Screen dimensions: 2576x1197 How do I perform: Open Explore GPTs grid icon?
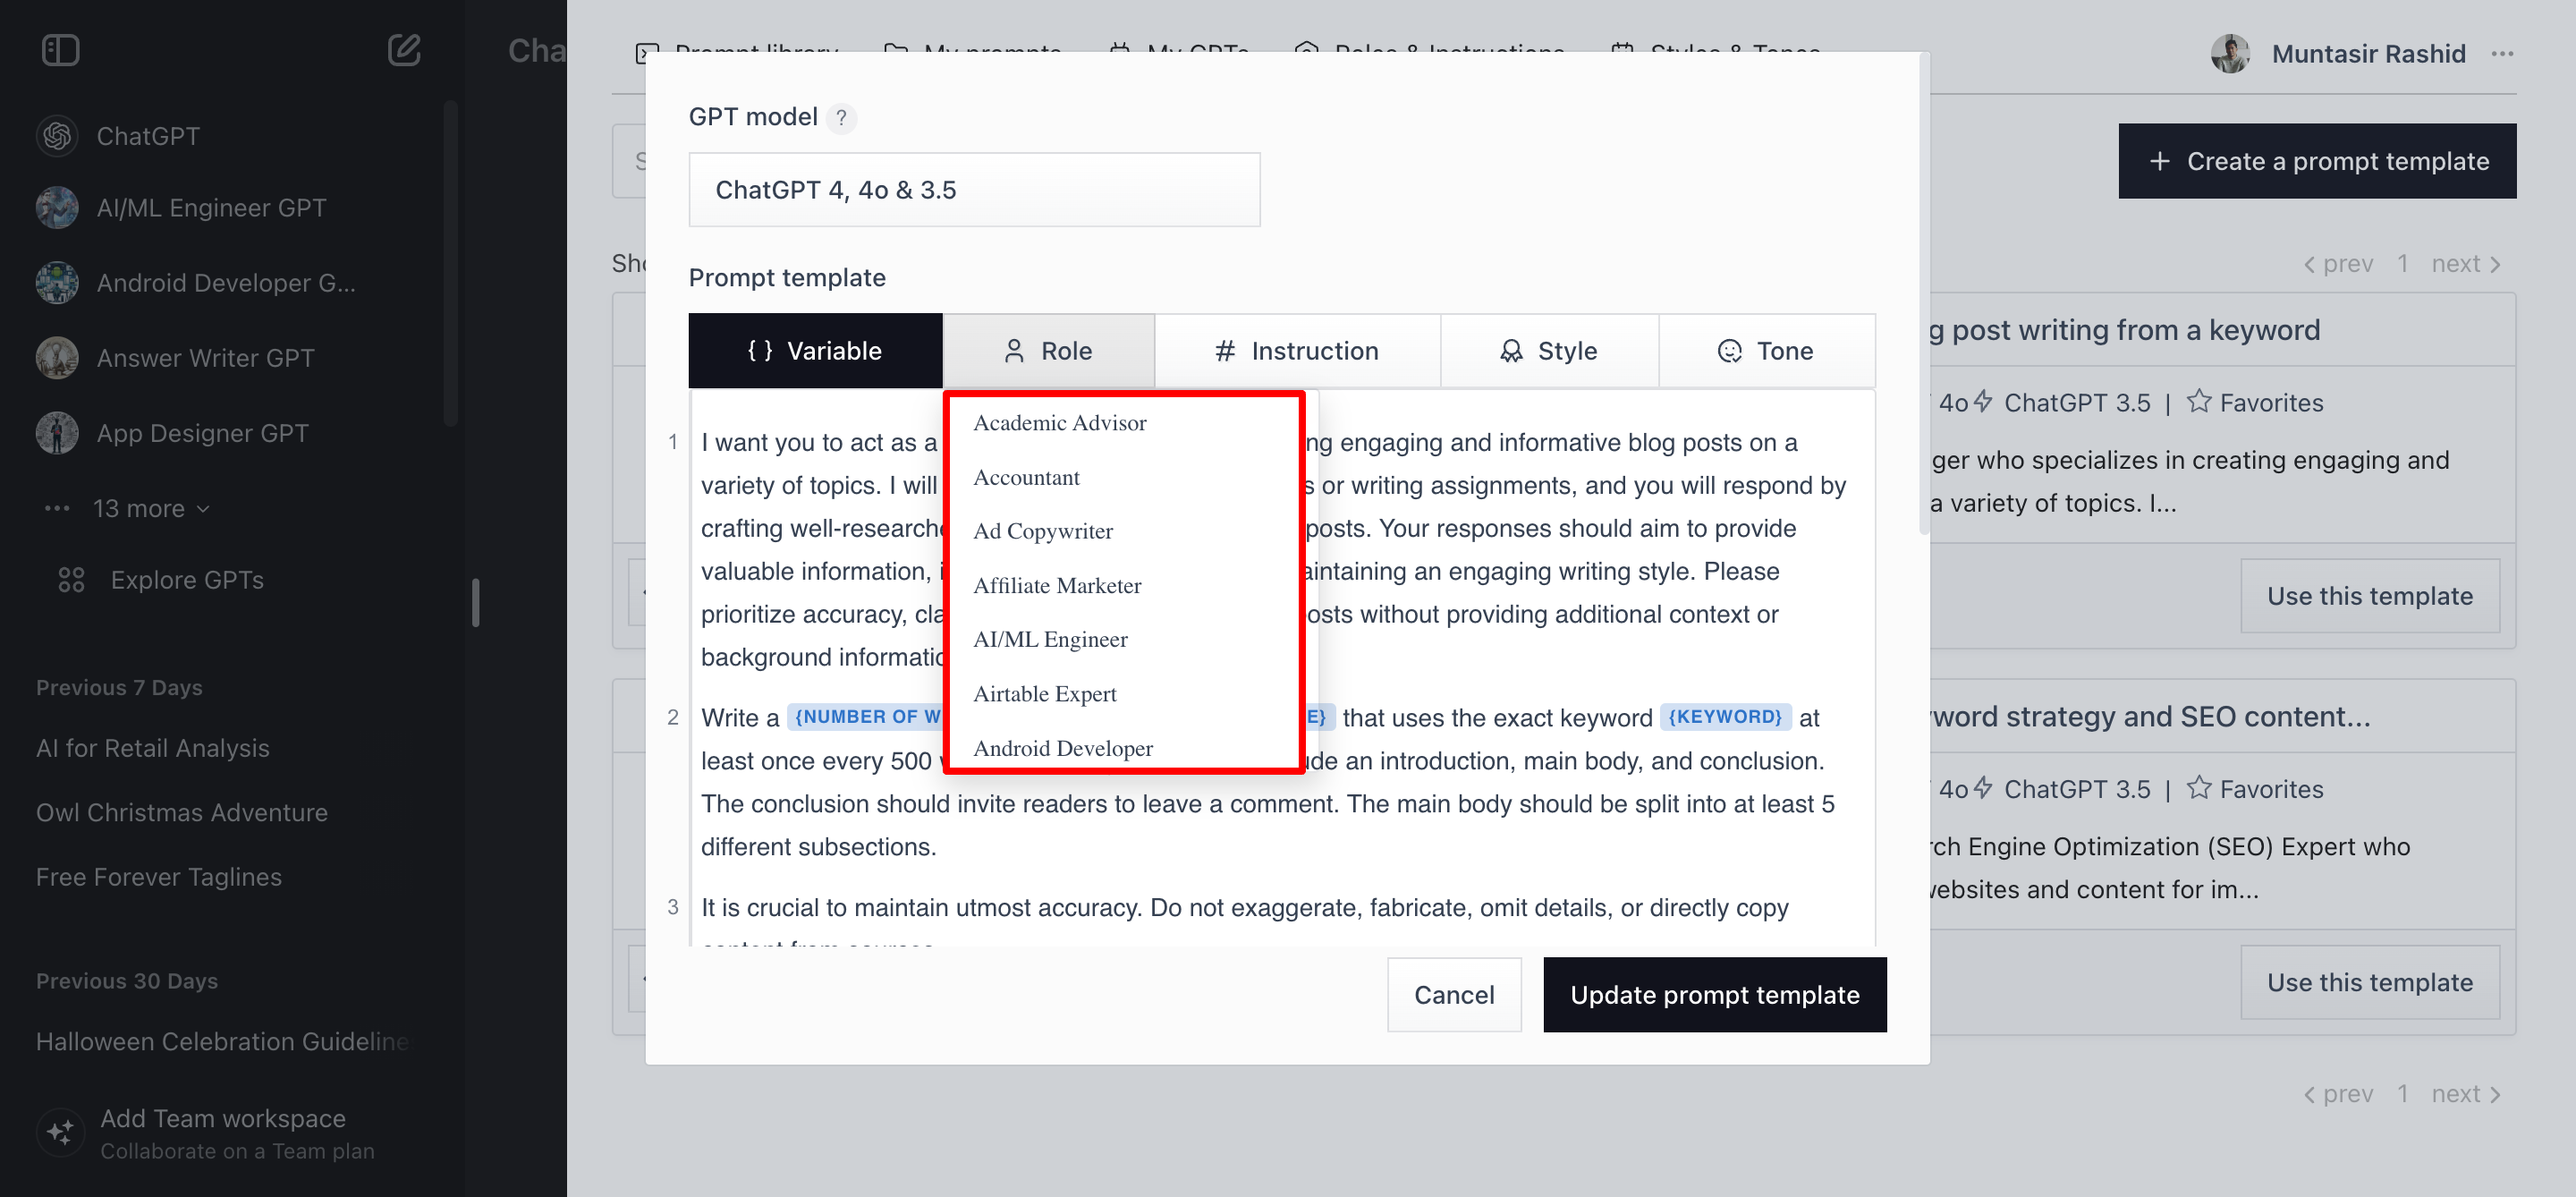71,580
